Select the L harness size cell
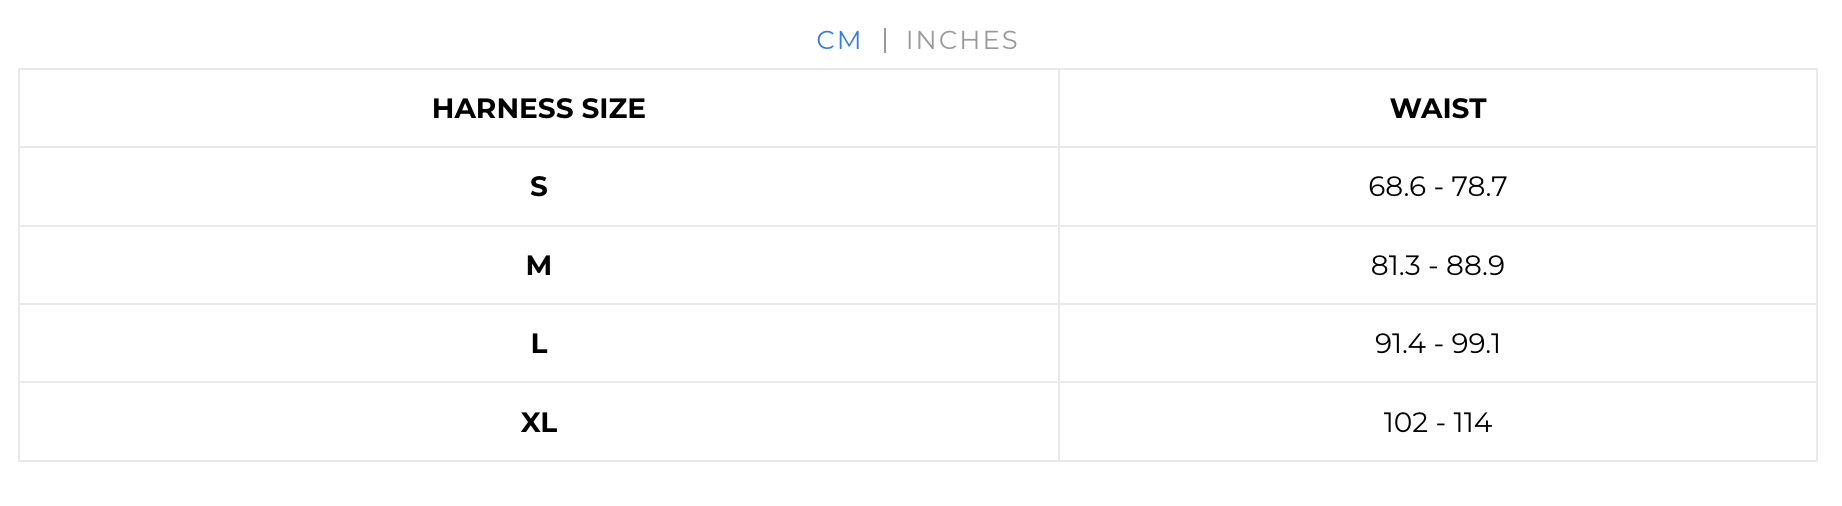 pos(539,343)
